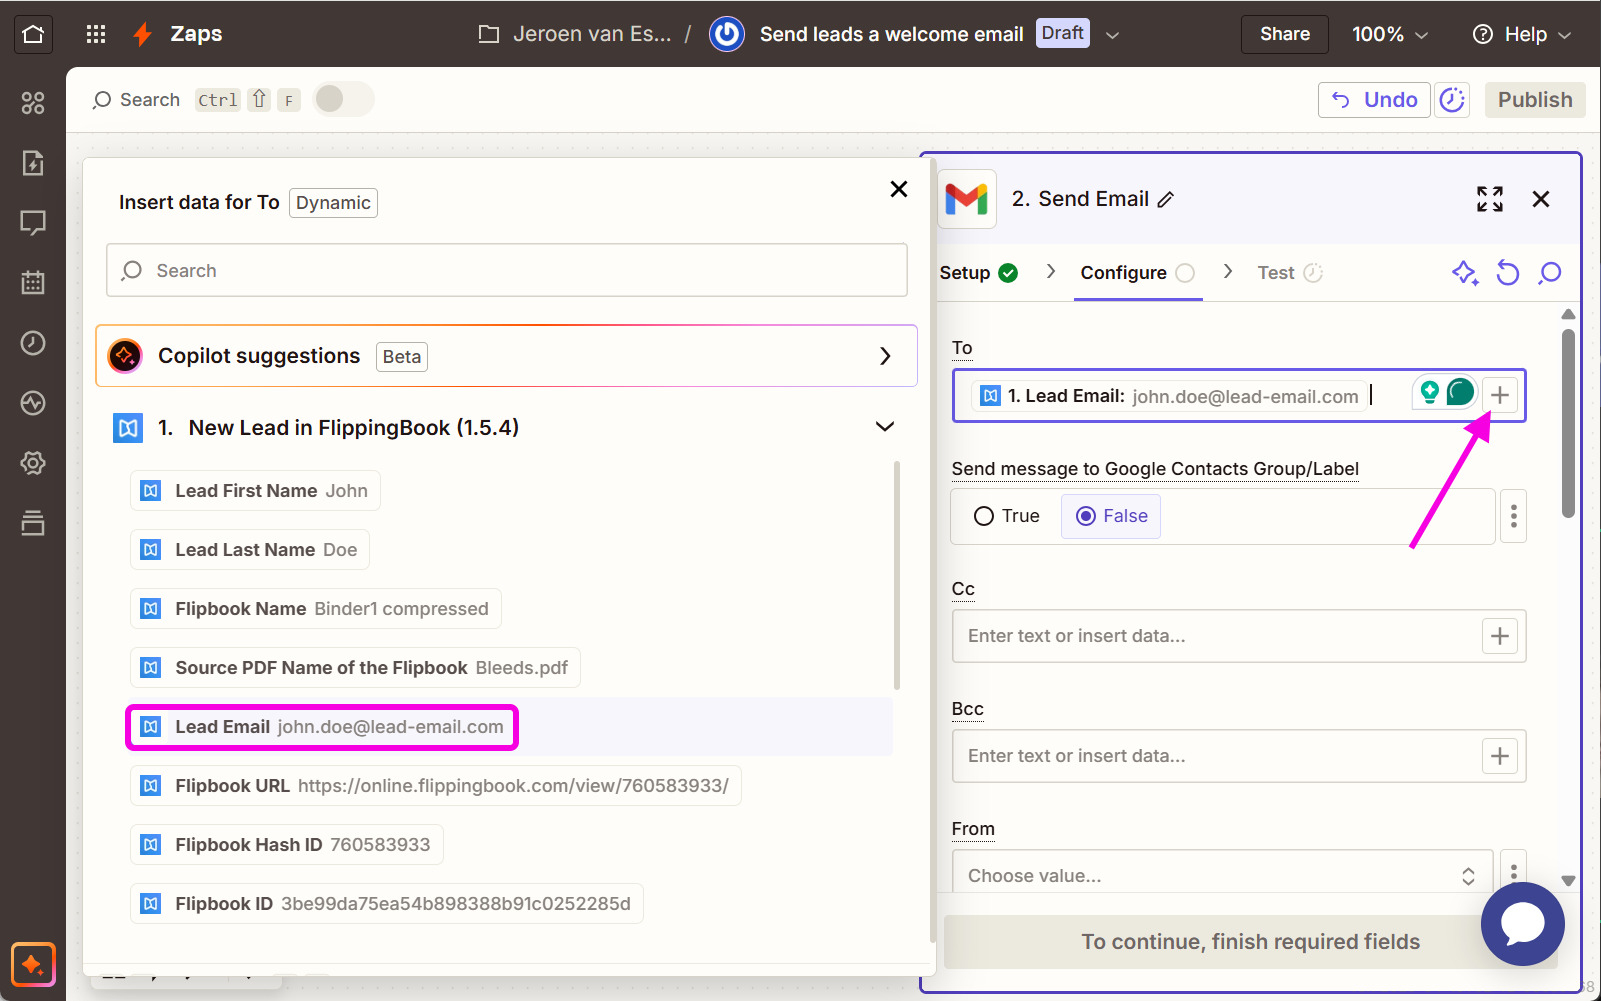Open the 100% zoom dropdown

[1390, 34]
